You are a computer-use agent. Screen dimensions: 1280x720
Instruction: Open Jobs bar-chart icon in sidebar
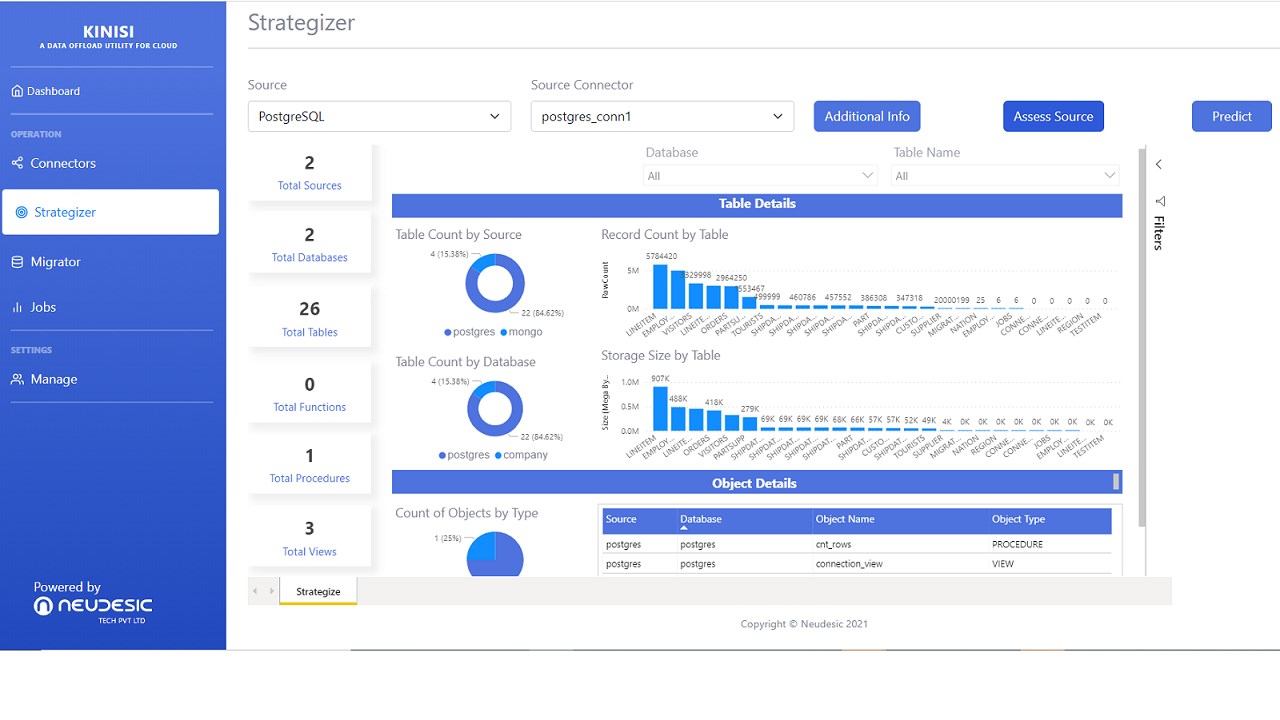click(x=17, y=307)
